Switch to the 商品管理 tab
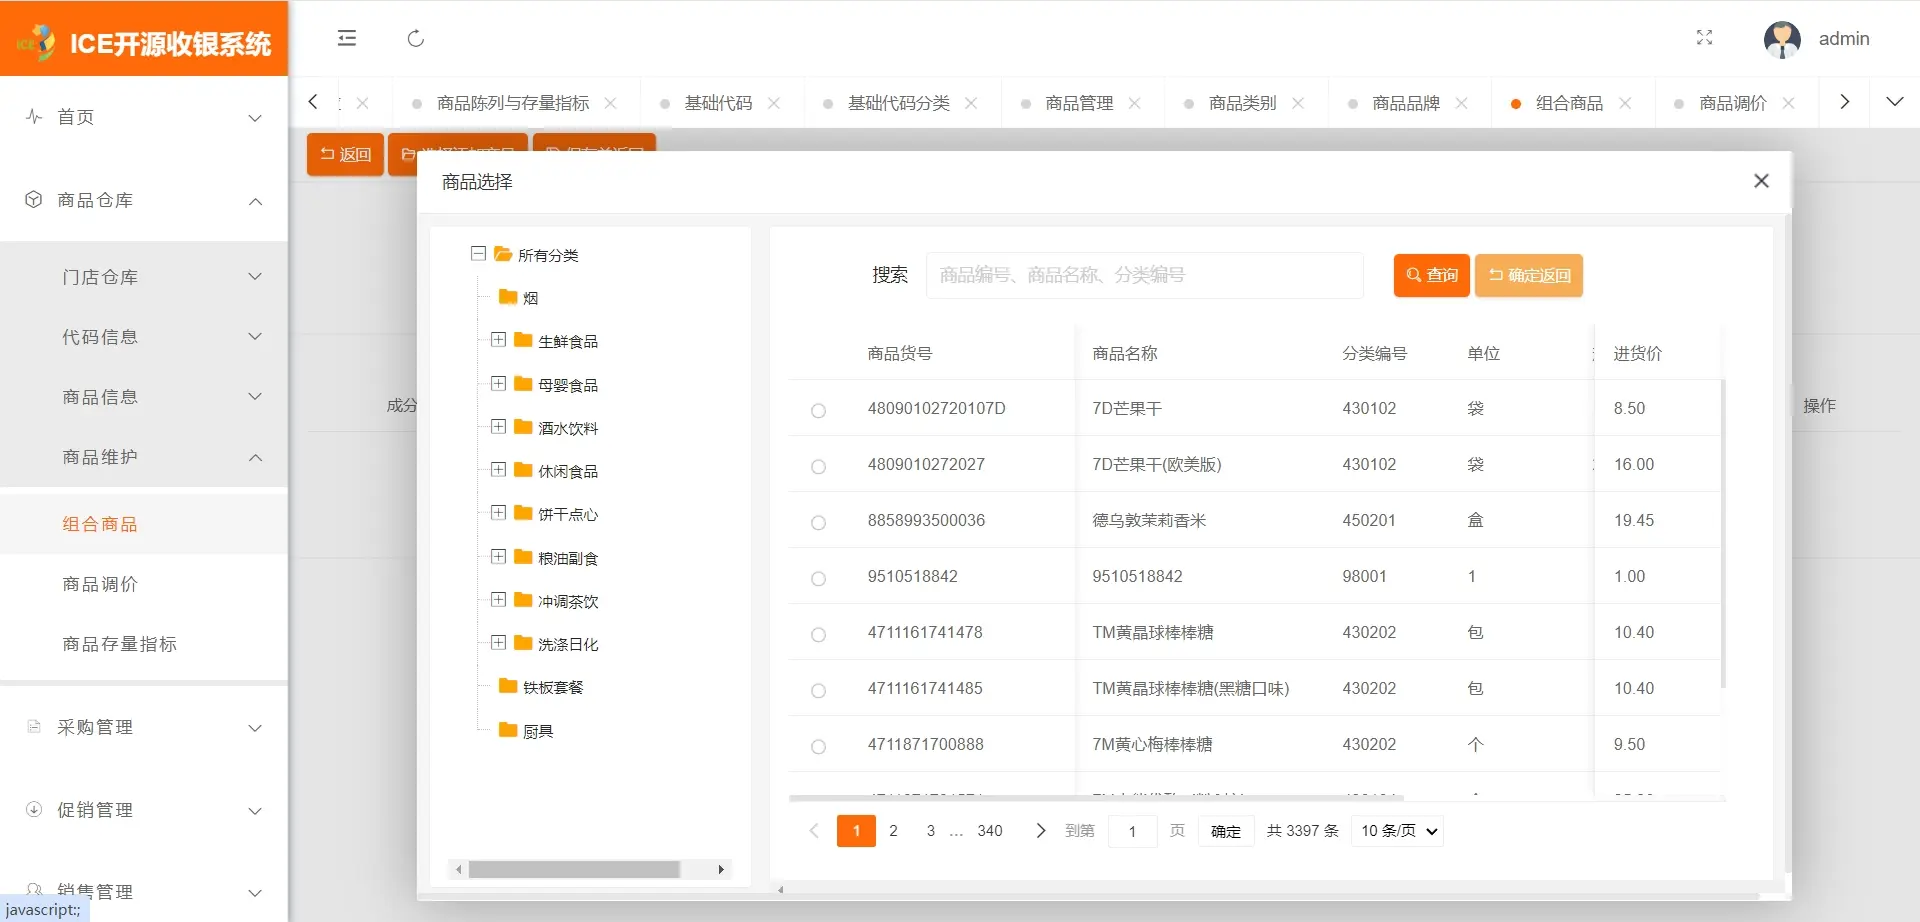The width and height of the screenshot is (1920, 922). coord(1079,103)
